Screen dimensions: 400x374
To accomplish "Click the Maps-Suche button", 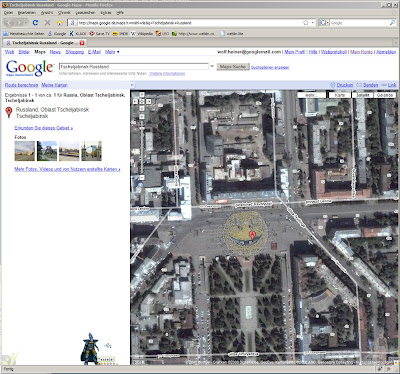I will [x=233, y=67].
